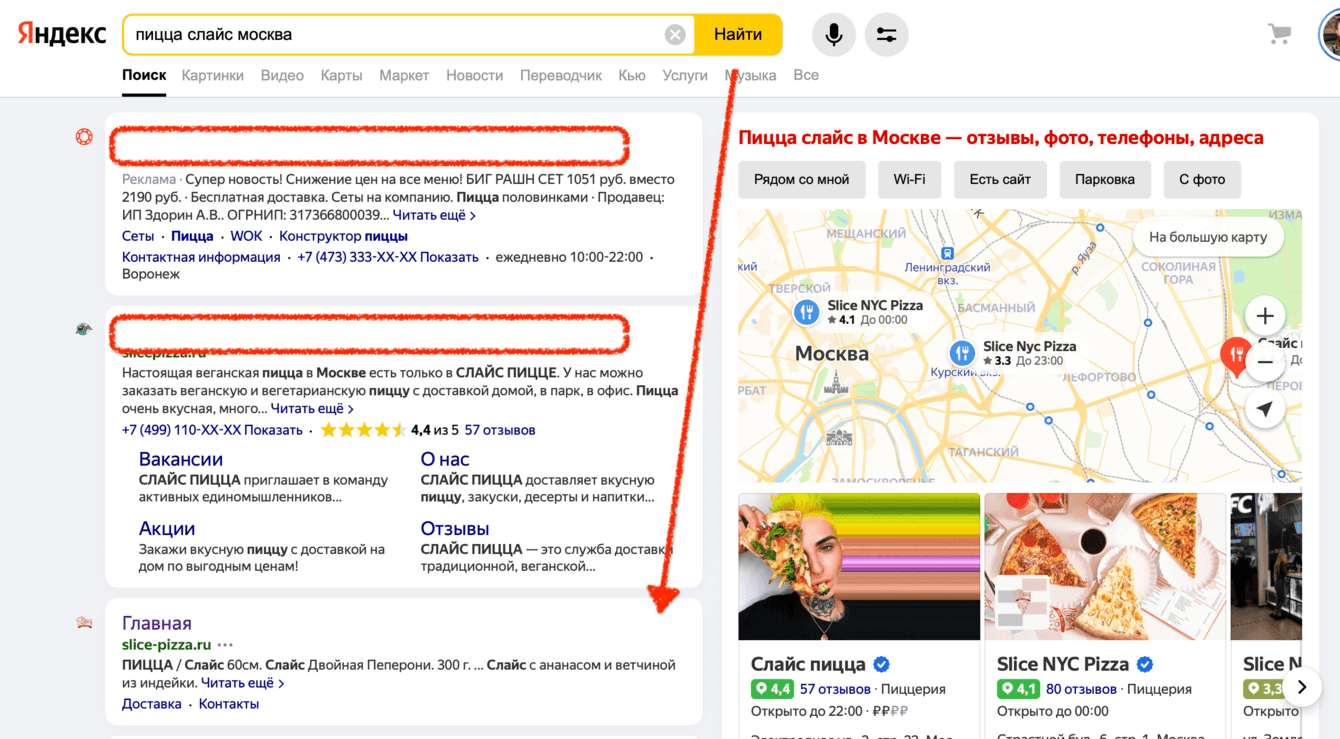Screen dimensions: 1340x739
Task: Show the +7 (499) phone number
Action: click(212, 430)
